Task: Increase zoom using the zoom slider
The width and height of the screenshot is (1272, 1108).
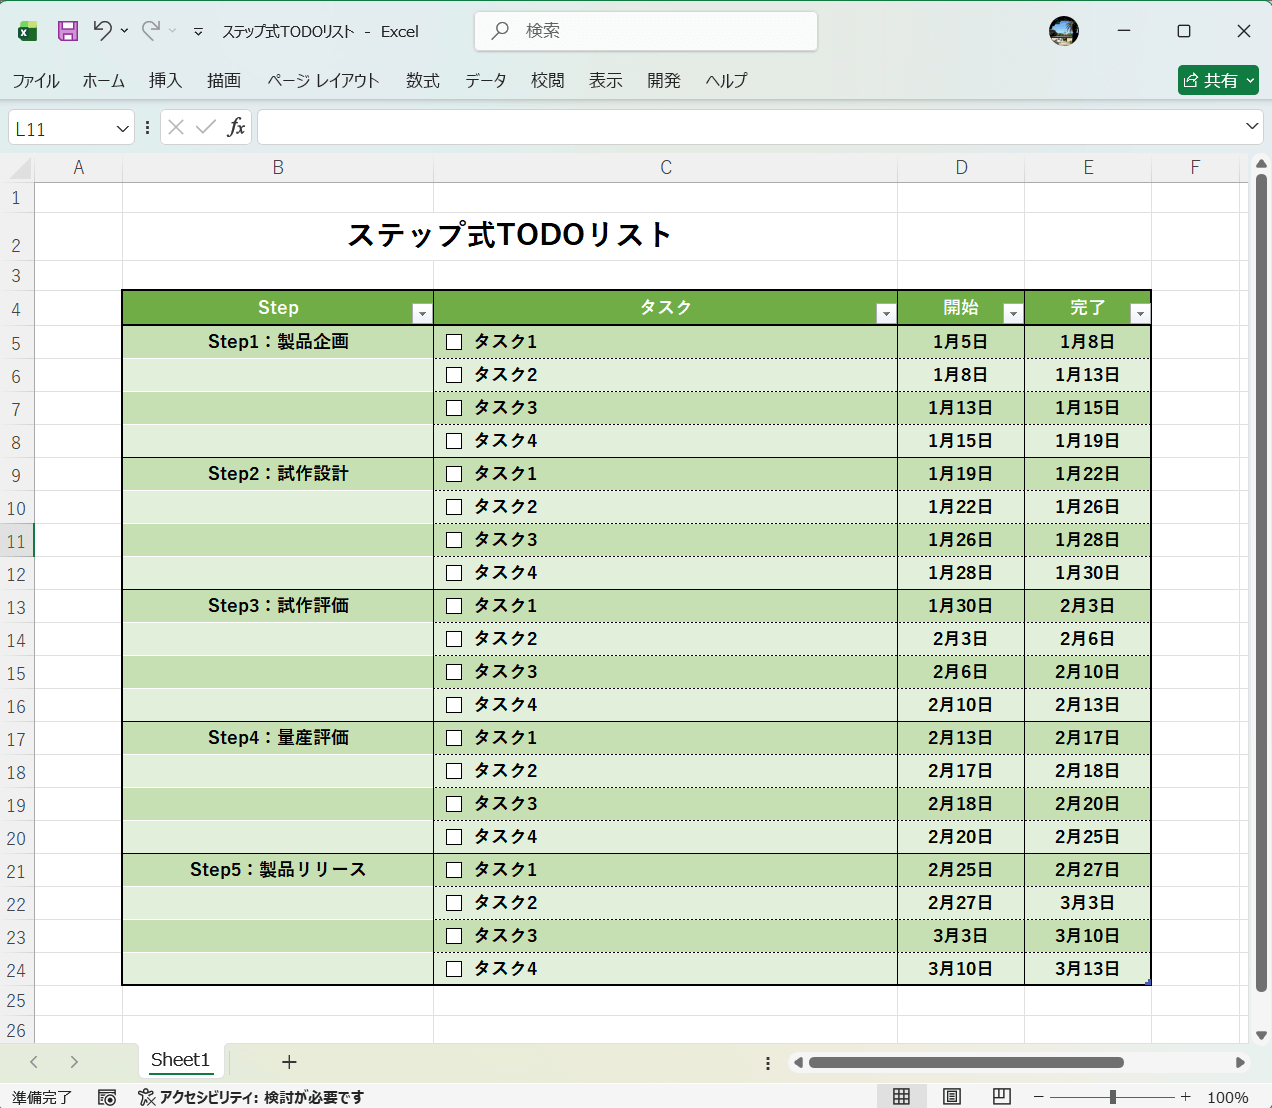Action: coord(1185,1096)
